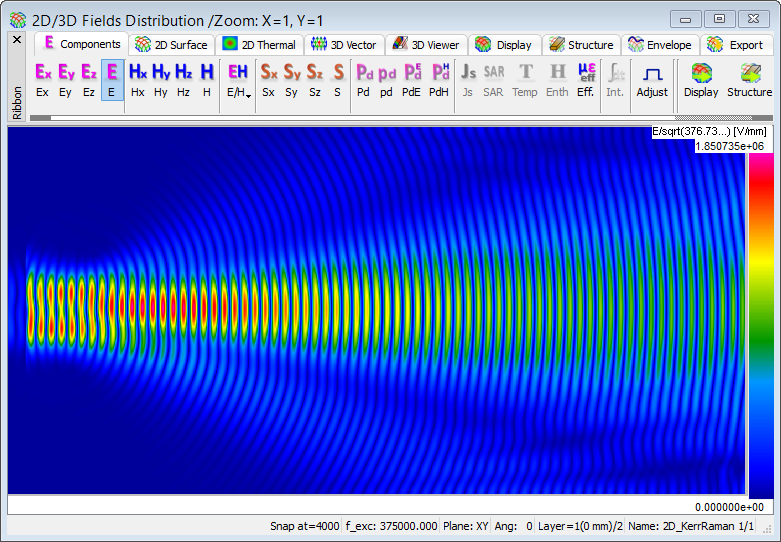This screenshot has height=542, width=781.
Task: Click the PdE power density icon
Action: point(411,79)
